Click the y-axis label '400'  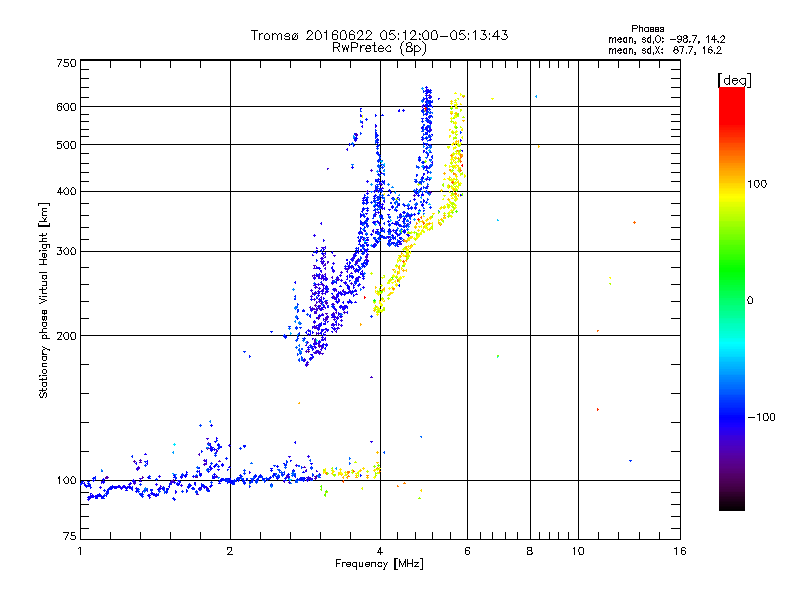point(66,192)
